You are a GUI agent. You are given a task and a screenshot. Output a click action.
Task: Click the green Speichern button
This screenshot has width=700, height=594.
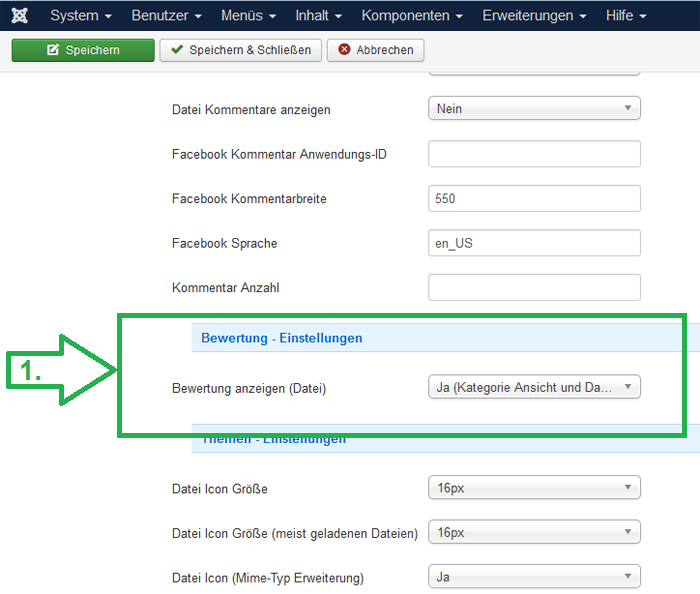pos(83,50)
